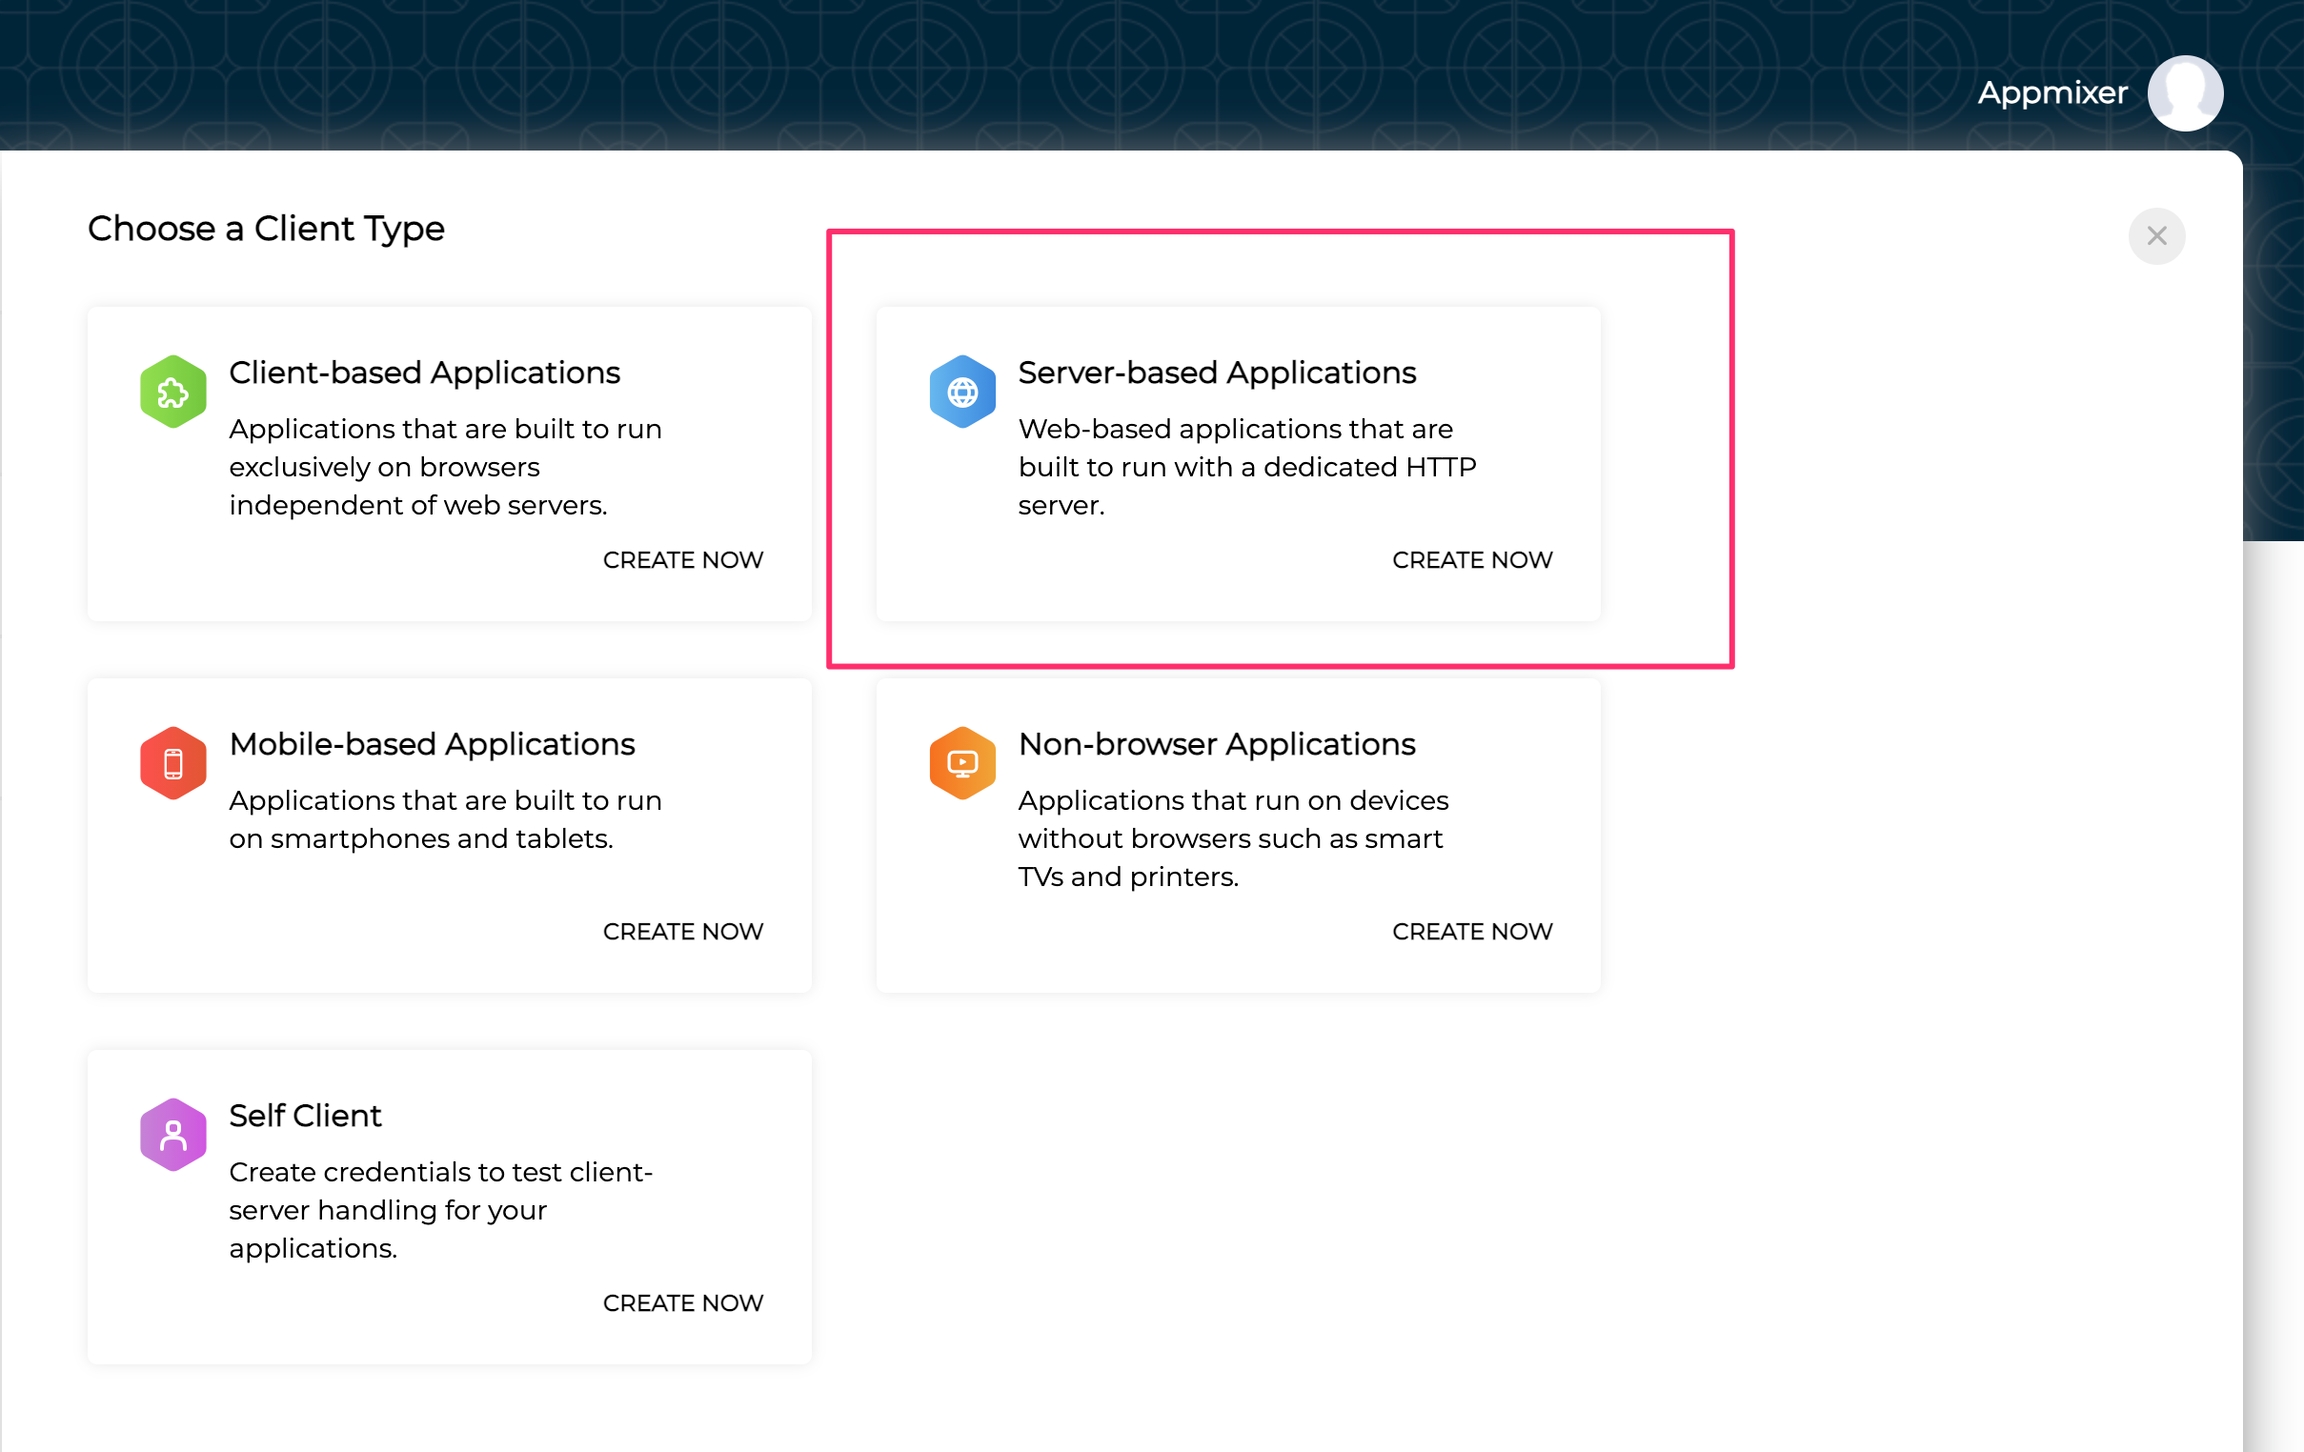
Task: Click the red Mobile-based Applications phone icon
Action: pyautogui.click(x=173, y=763)
